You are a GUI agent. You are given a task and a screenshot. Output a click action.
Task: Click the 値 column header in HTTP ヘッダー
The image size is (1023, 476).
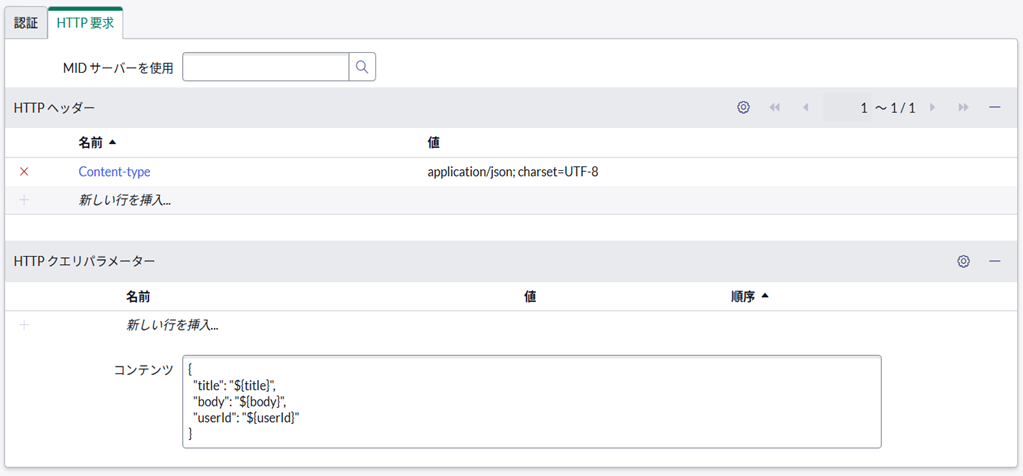pyautogui.click(x=433, y=142)
